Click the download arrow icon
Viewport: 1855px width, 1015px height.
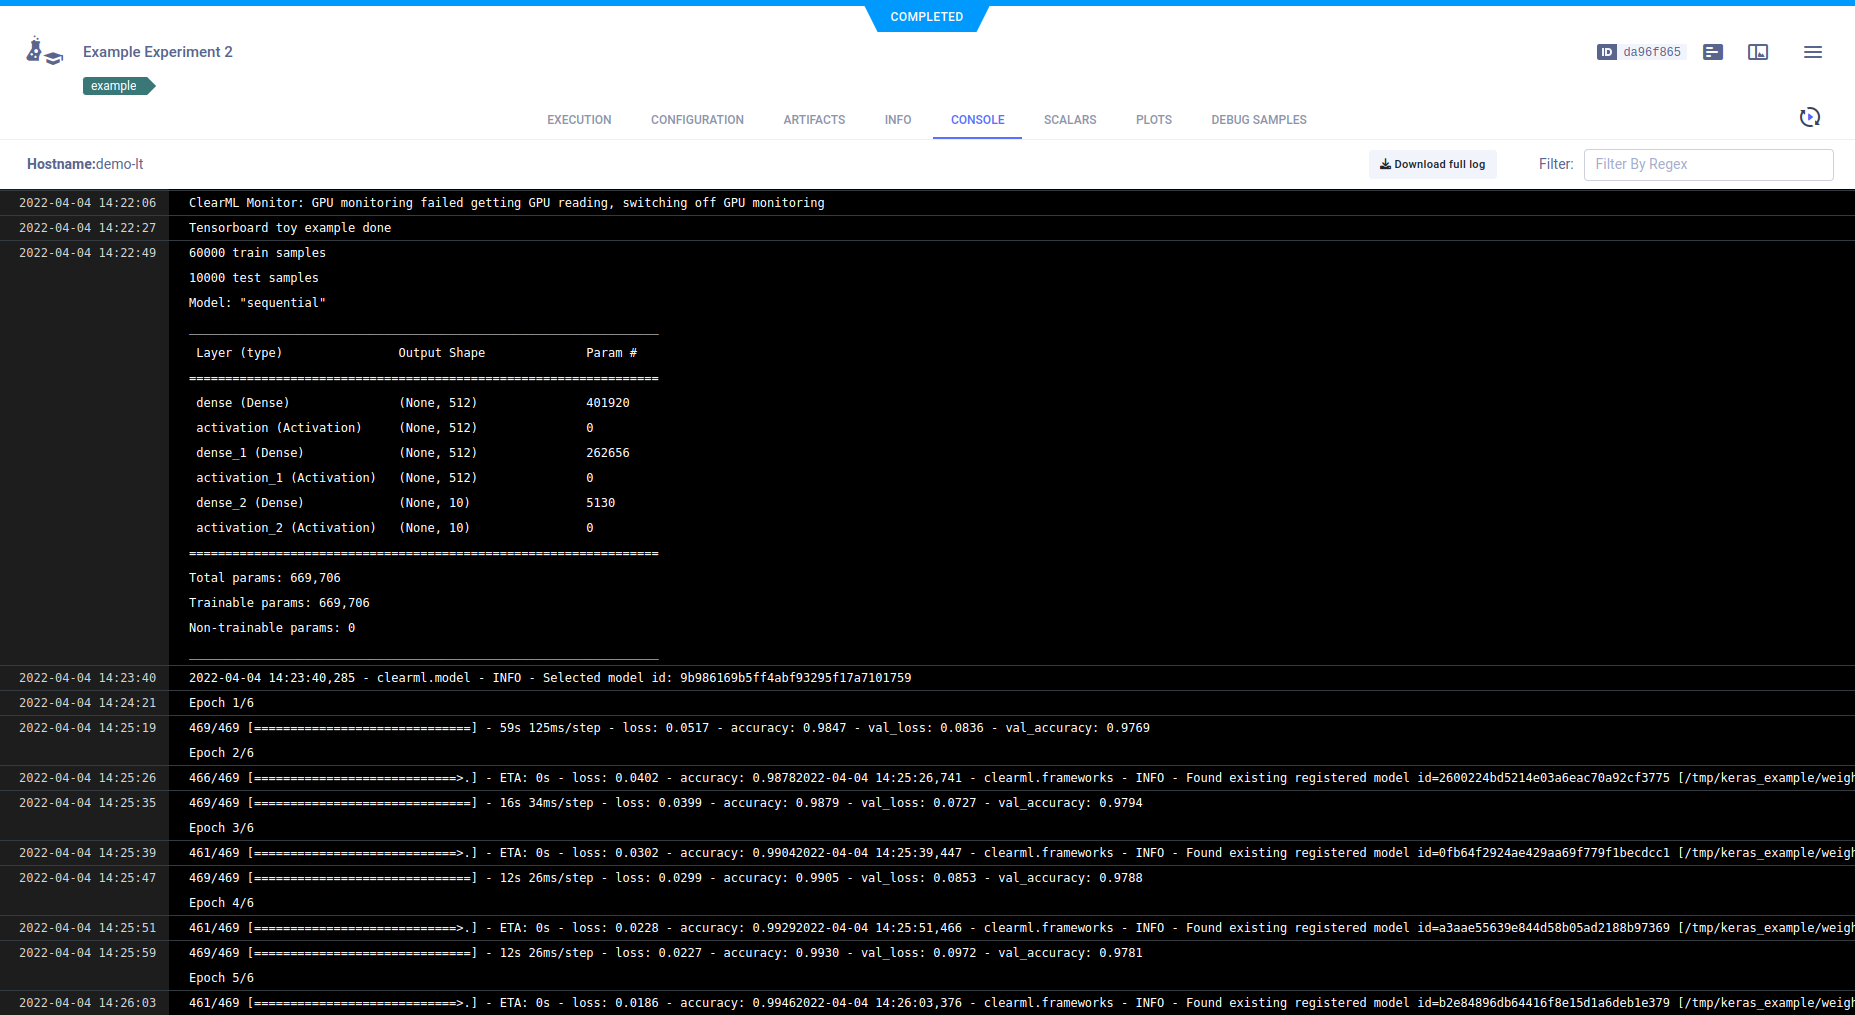[x=1385, y=164]
